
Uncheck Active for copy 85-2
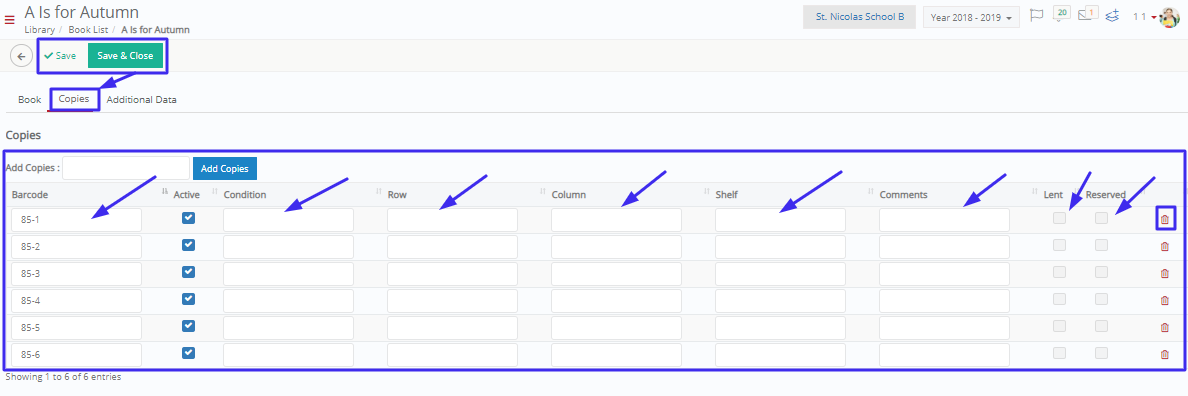click(189, 245)
